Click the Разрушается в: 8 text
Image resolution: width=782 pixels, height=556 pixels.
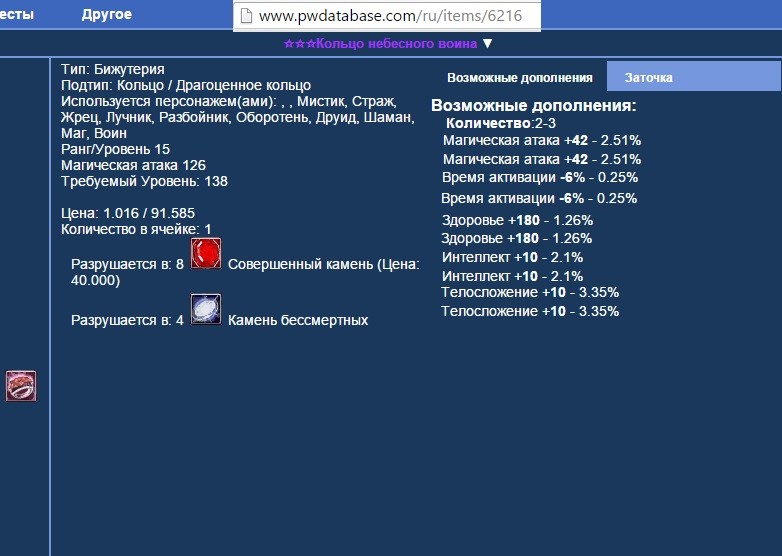coord(127,264)
